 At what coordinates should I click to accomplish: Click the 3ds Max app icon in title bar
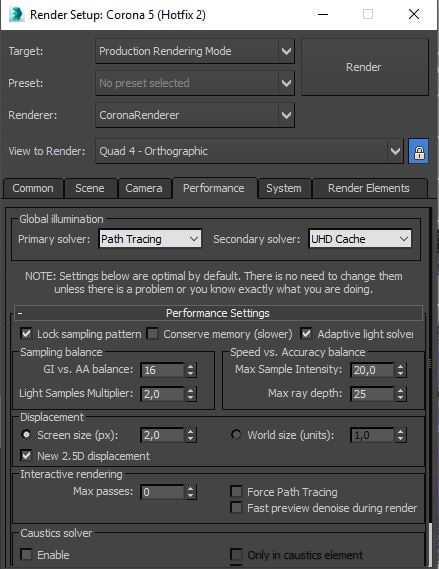[16, 15]
